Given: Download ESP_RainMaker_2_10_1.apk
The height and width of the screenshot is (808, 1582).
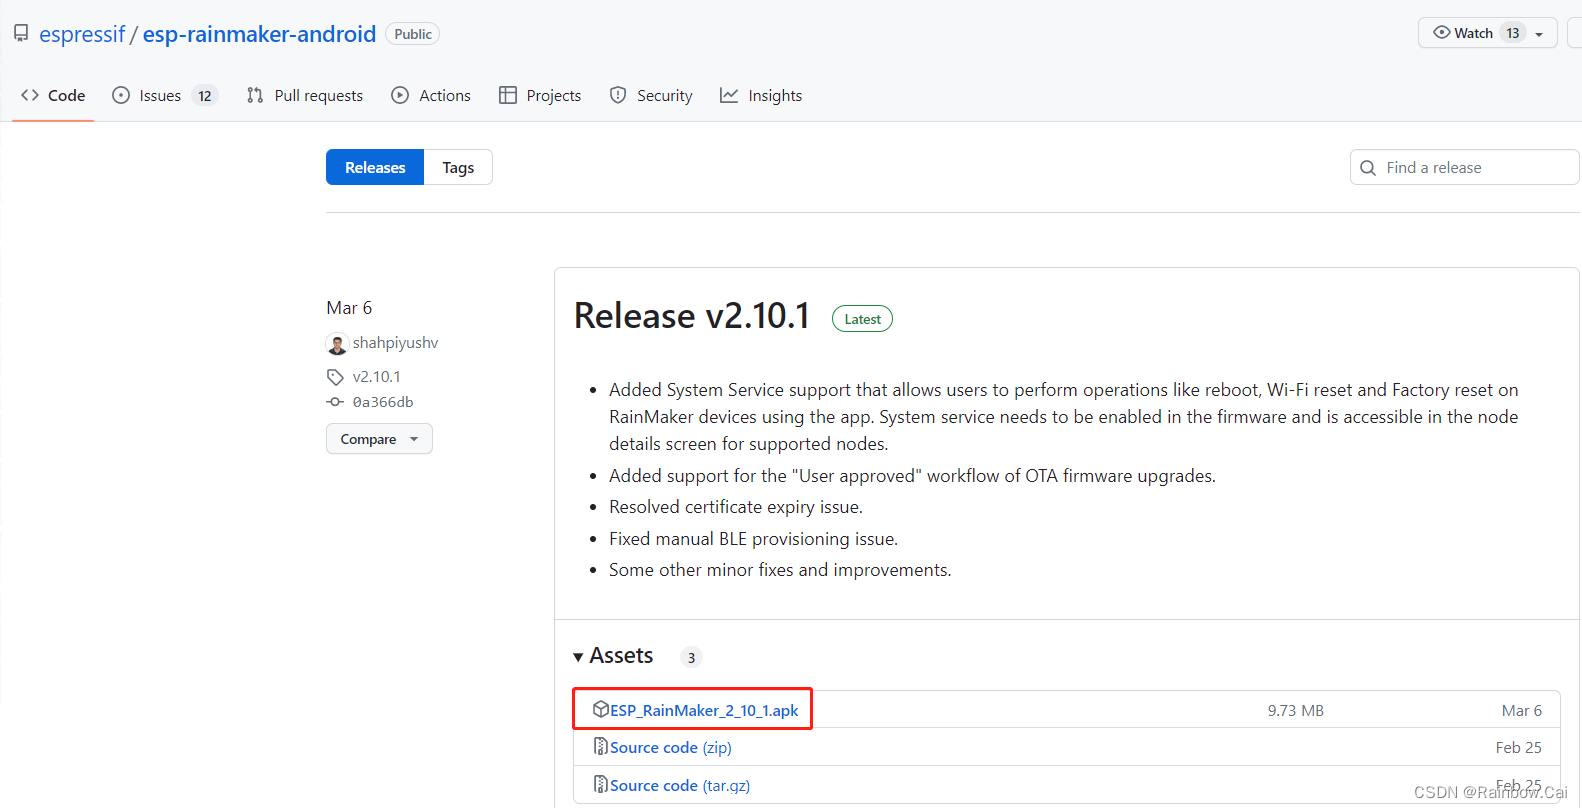Looking at the screenshot, I should click(x=704, y=710).
